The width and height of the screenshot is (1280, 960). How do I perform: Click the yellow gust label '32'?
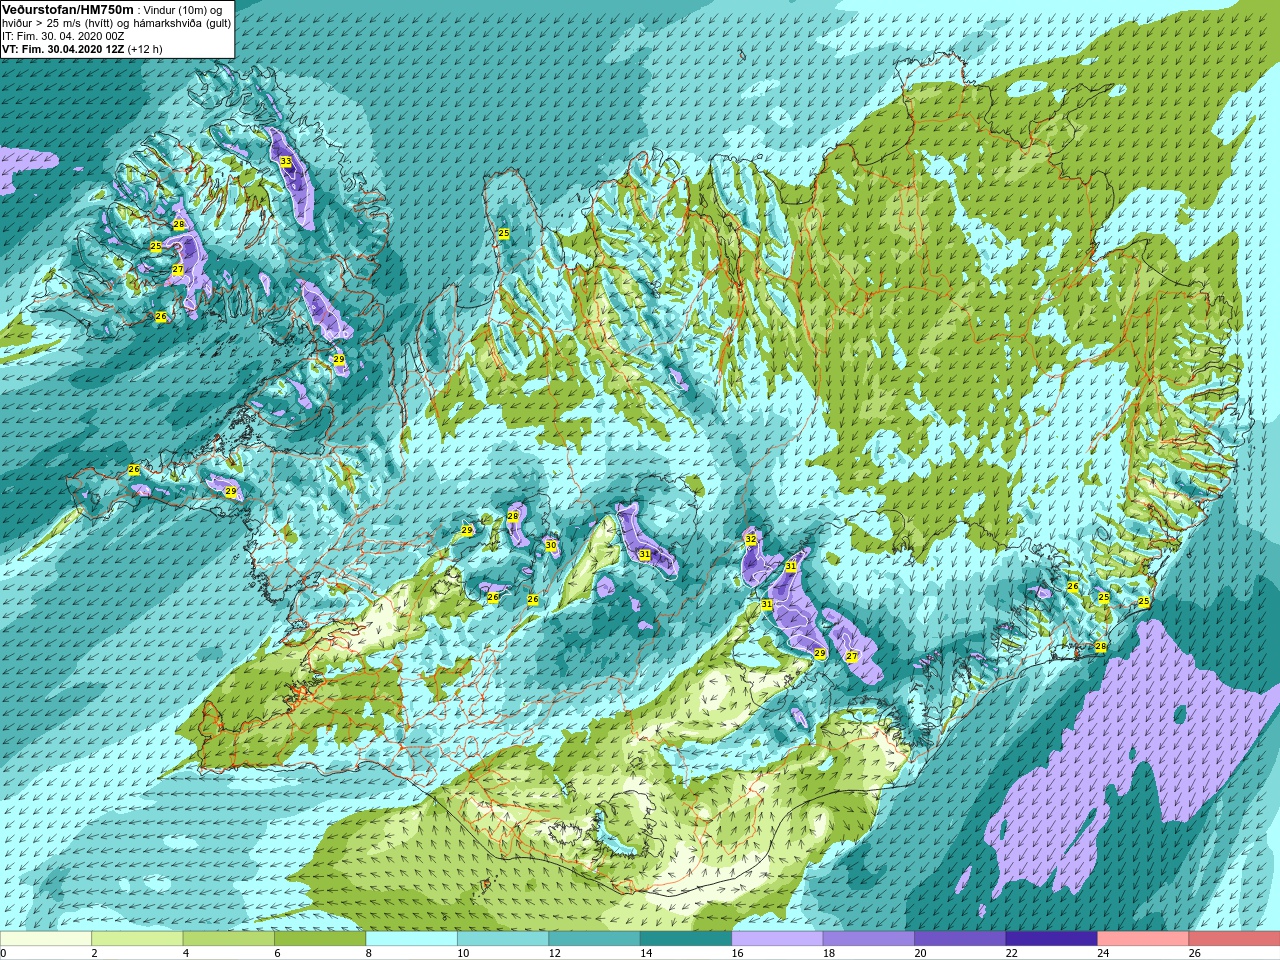click(x=751, y=539)
